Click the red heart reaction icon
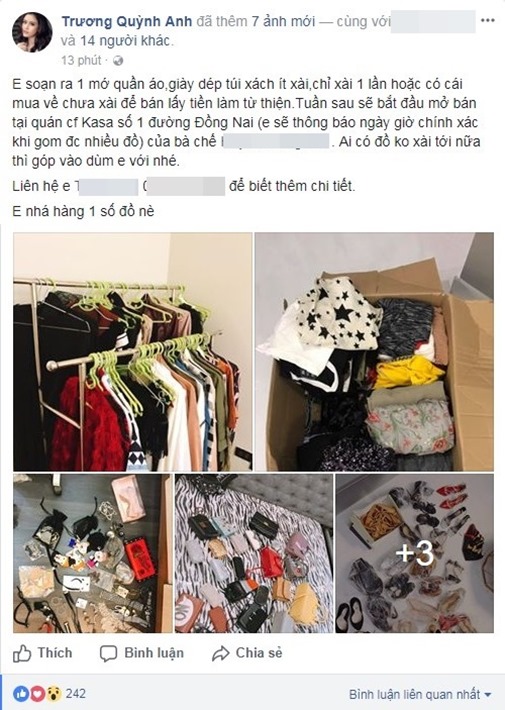The height and width of the screenshot is (710, 505). [x=37, y=694]
